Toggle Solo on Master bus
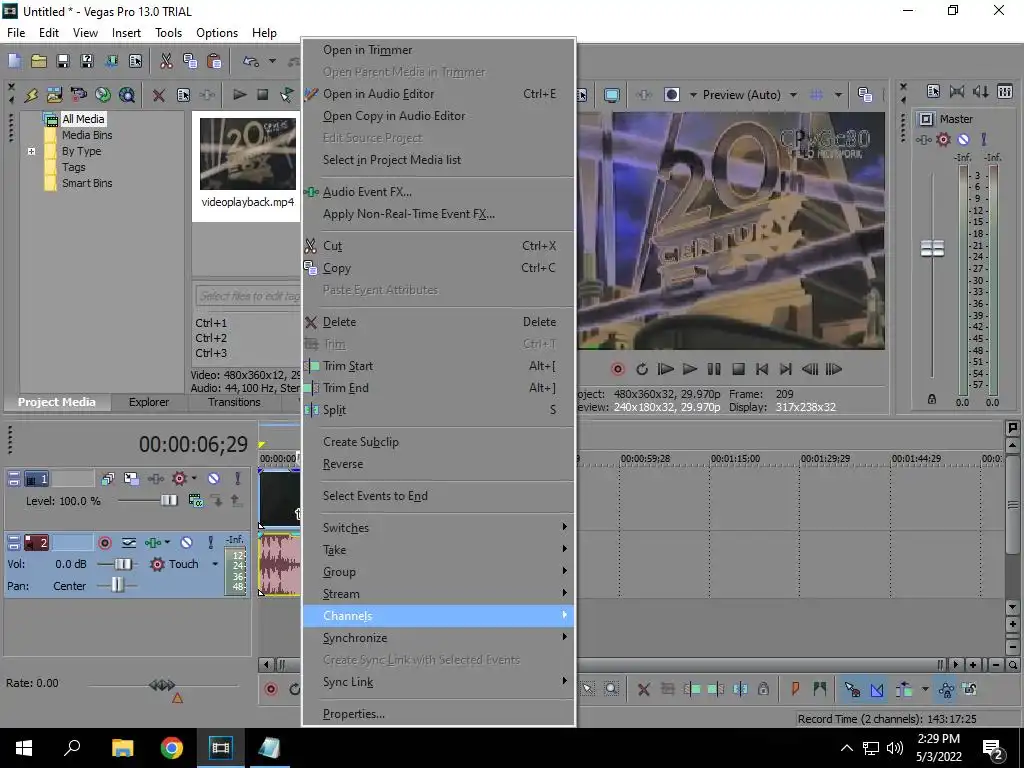 (984, 140)
